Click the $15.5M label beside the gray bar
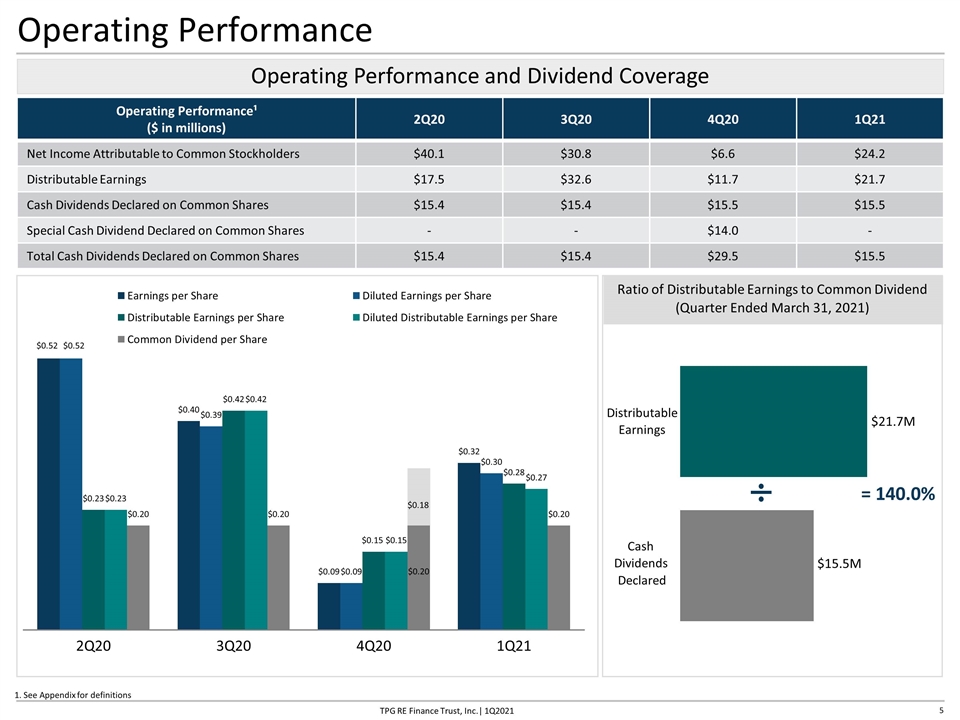This screenshot has height=720, width=960. (x=839, y=563)
